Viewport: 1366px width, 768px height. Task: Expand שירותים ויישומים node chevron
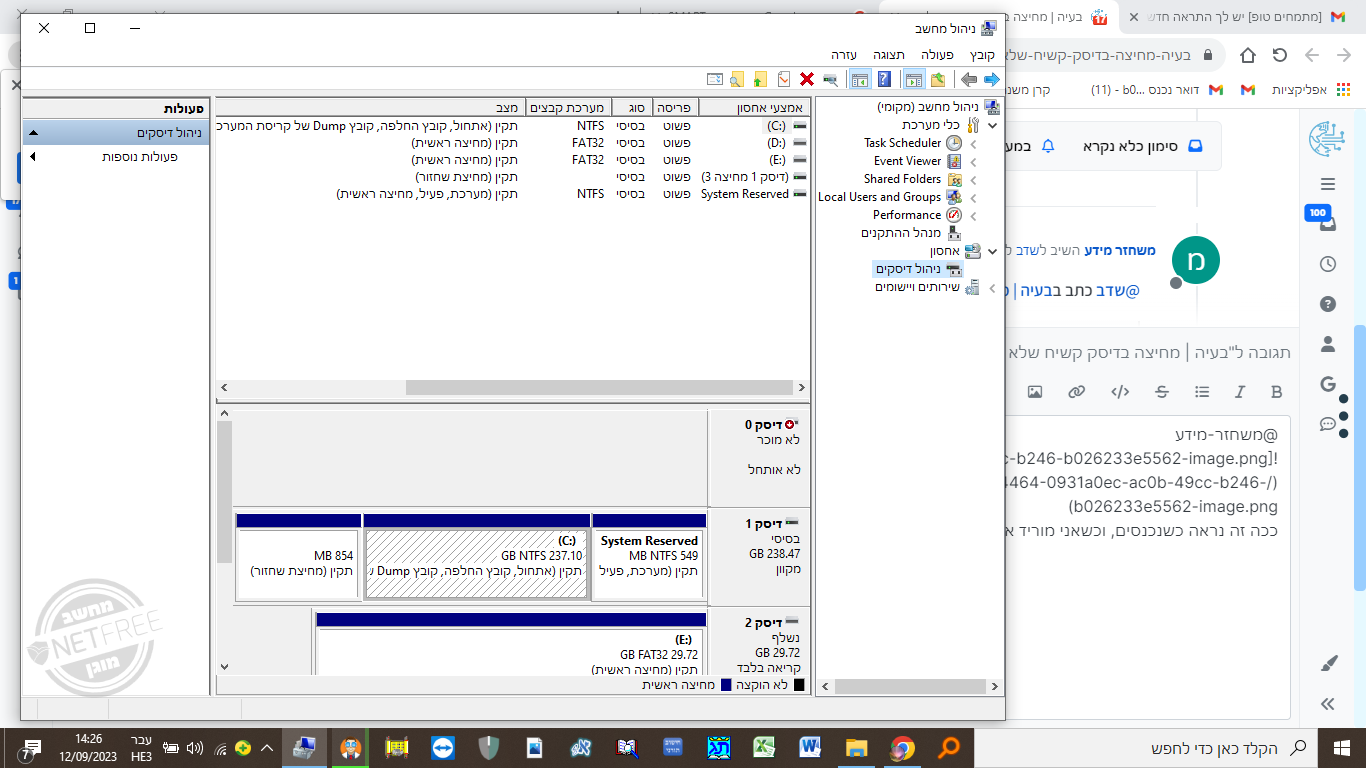[x=992, y=288]
